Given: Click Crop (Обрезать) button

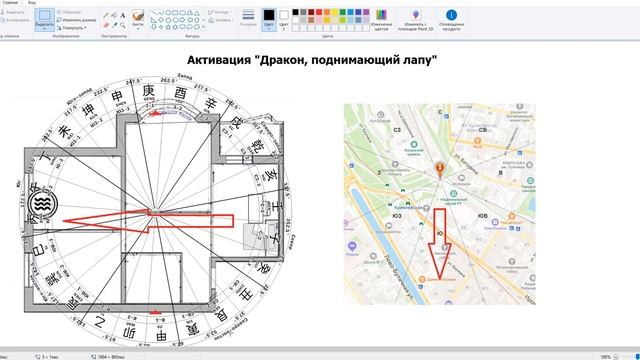Looking at the screenshot, I should 69,12.
